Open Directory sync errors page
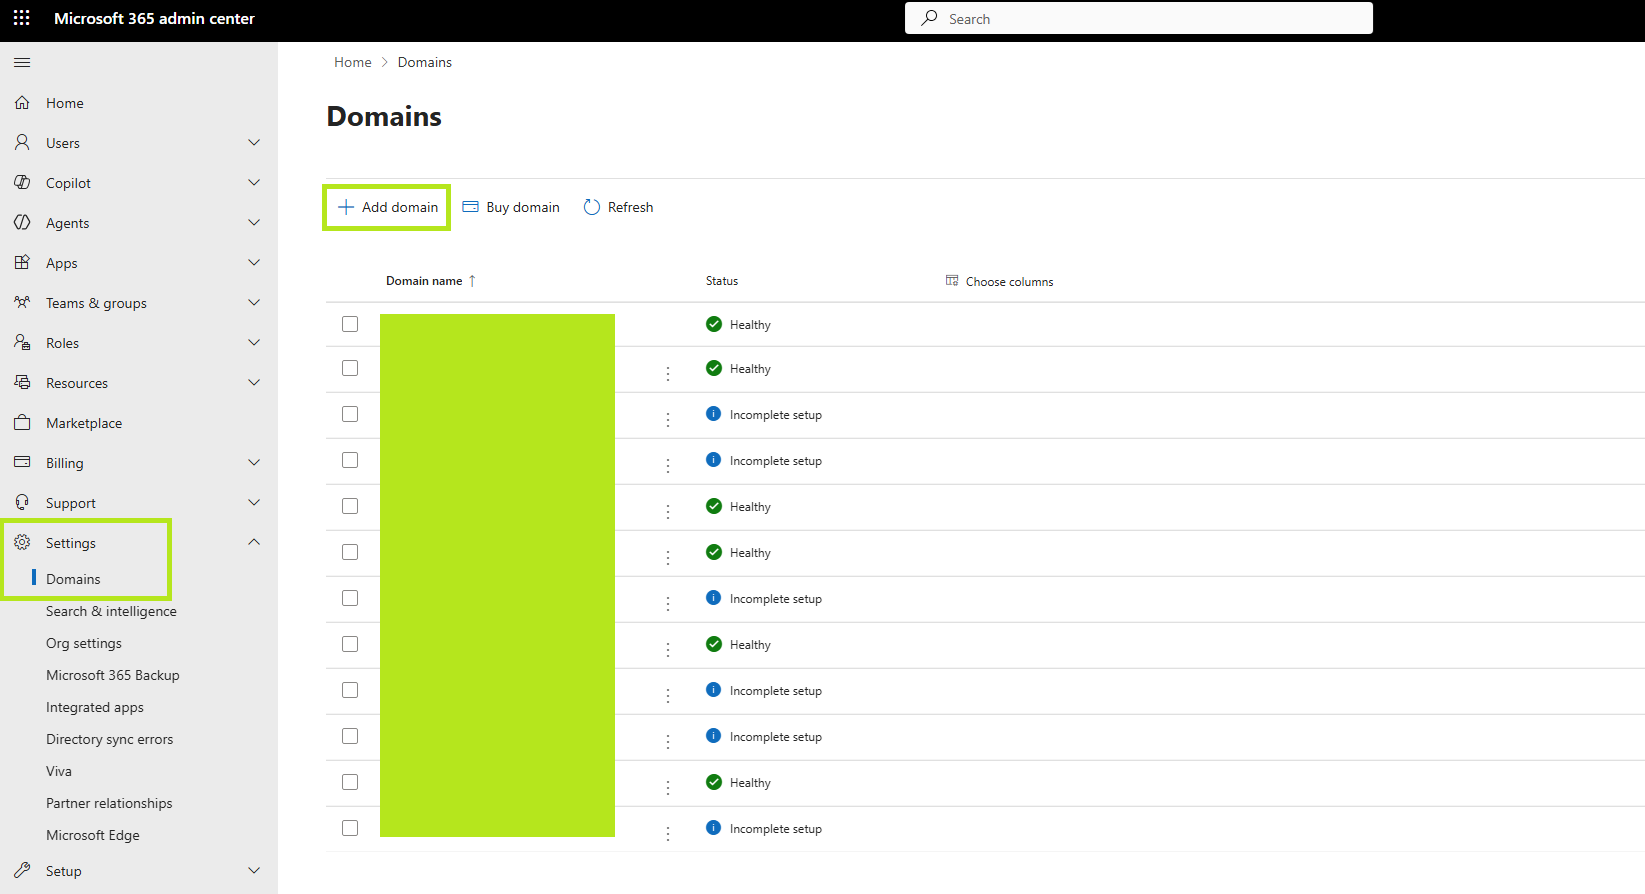The width and height of the screenshot is (1645, 894). point(110,739)
